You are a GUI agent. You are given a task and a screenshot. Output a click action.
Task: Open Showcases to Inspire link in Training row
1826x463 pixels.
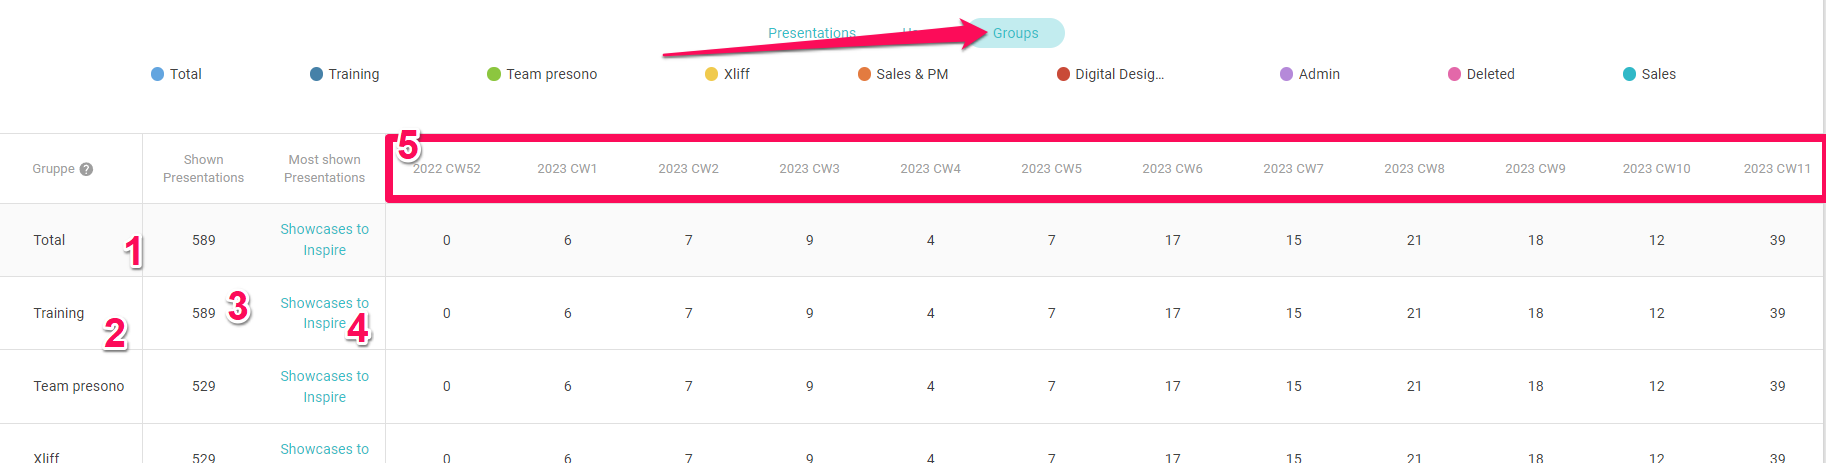click(x=324, y=313)
